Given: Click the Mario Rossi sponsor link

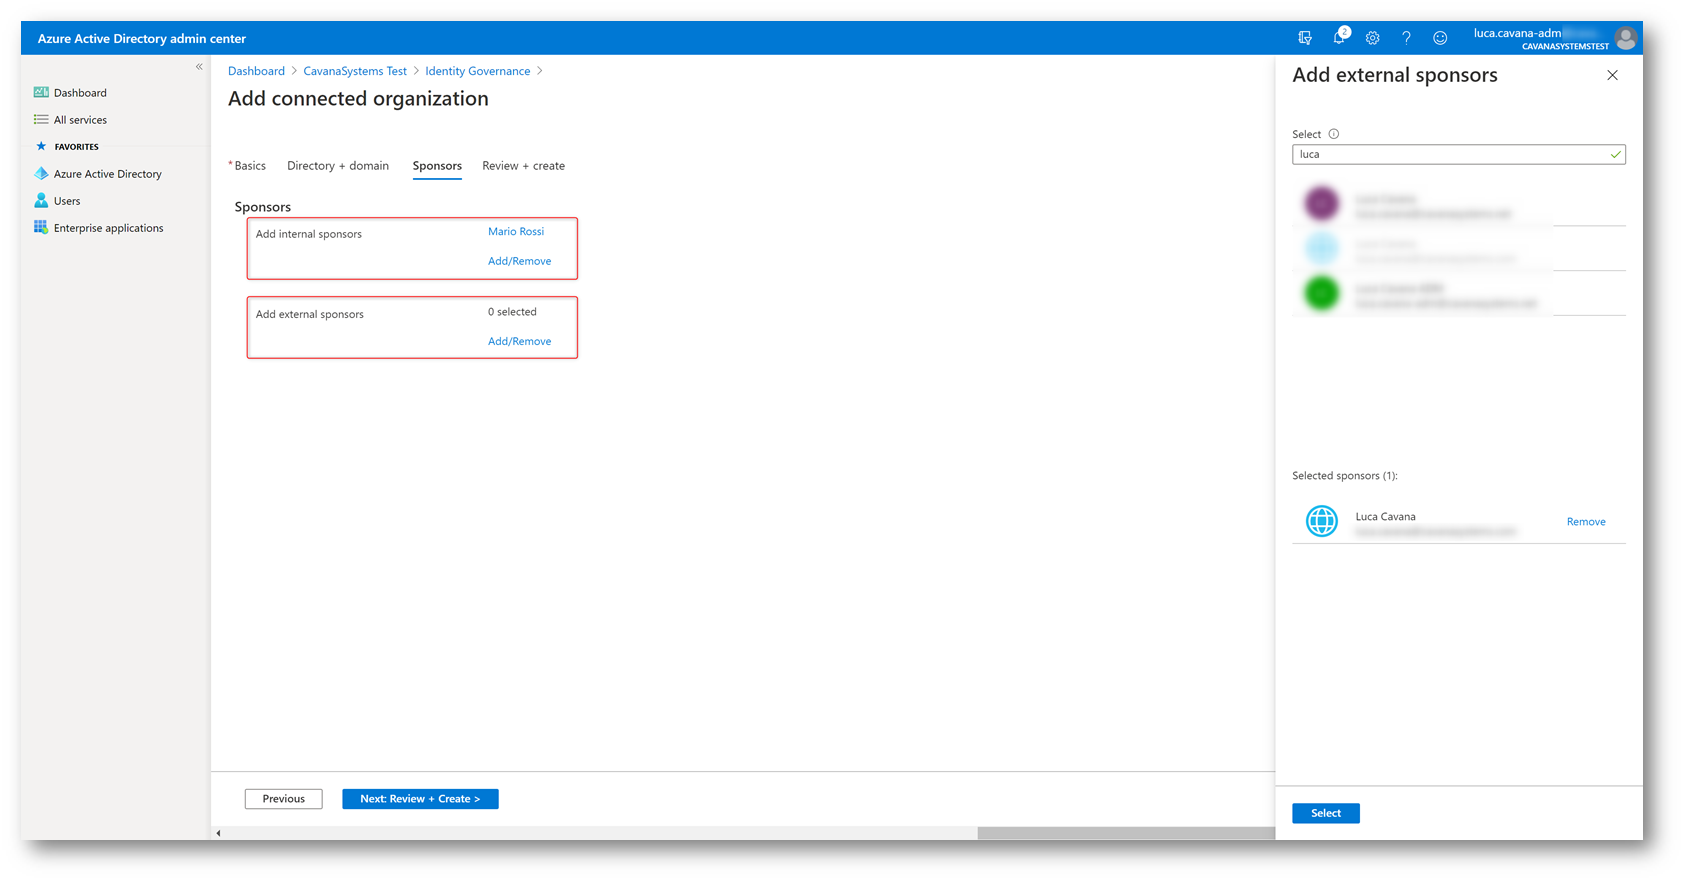Looking at the screenshot, I should pyautogui.click(x=516, y=231).
